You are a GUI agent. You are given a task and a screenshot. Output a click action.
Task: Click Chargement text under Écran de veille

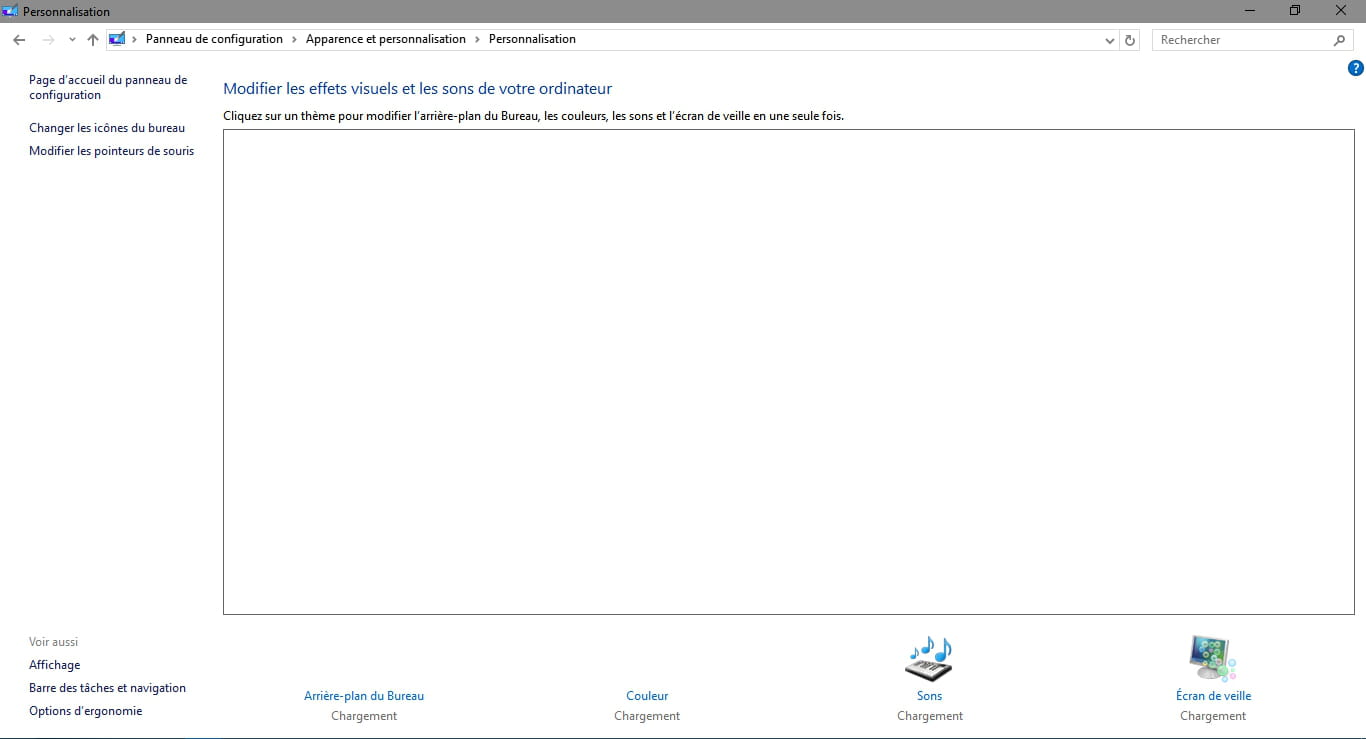pyautogui.click(x=1213, y=716)
